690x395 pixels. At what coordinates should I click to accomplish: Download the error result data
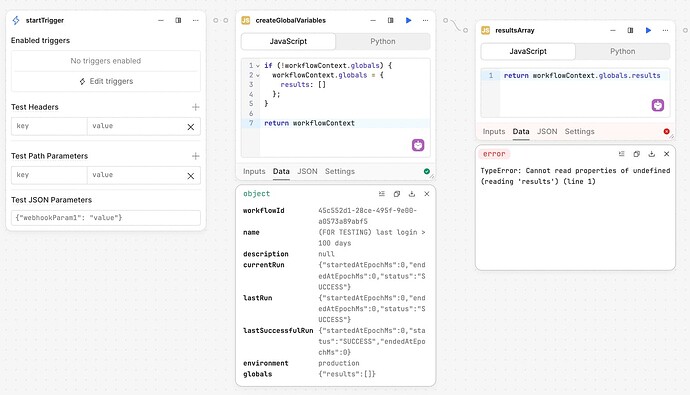pos(651,154)
